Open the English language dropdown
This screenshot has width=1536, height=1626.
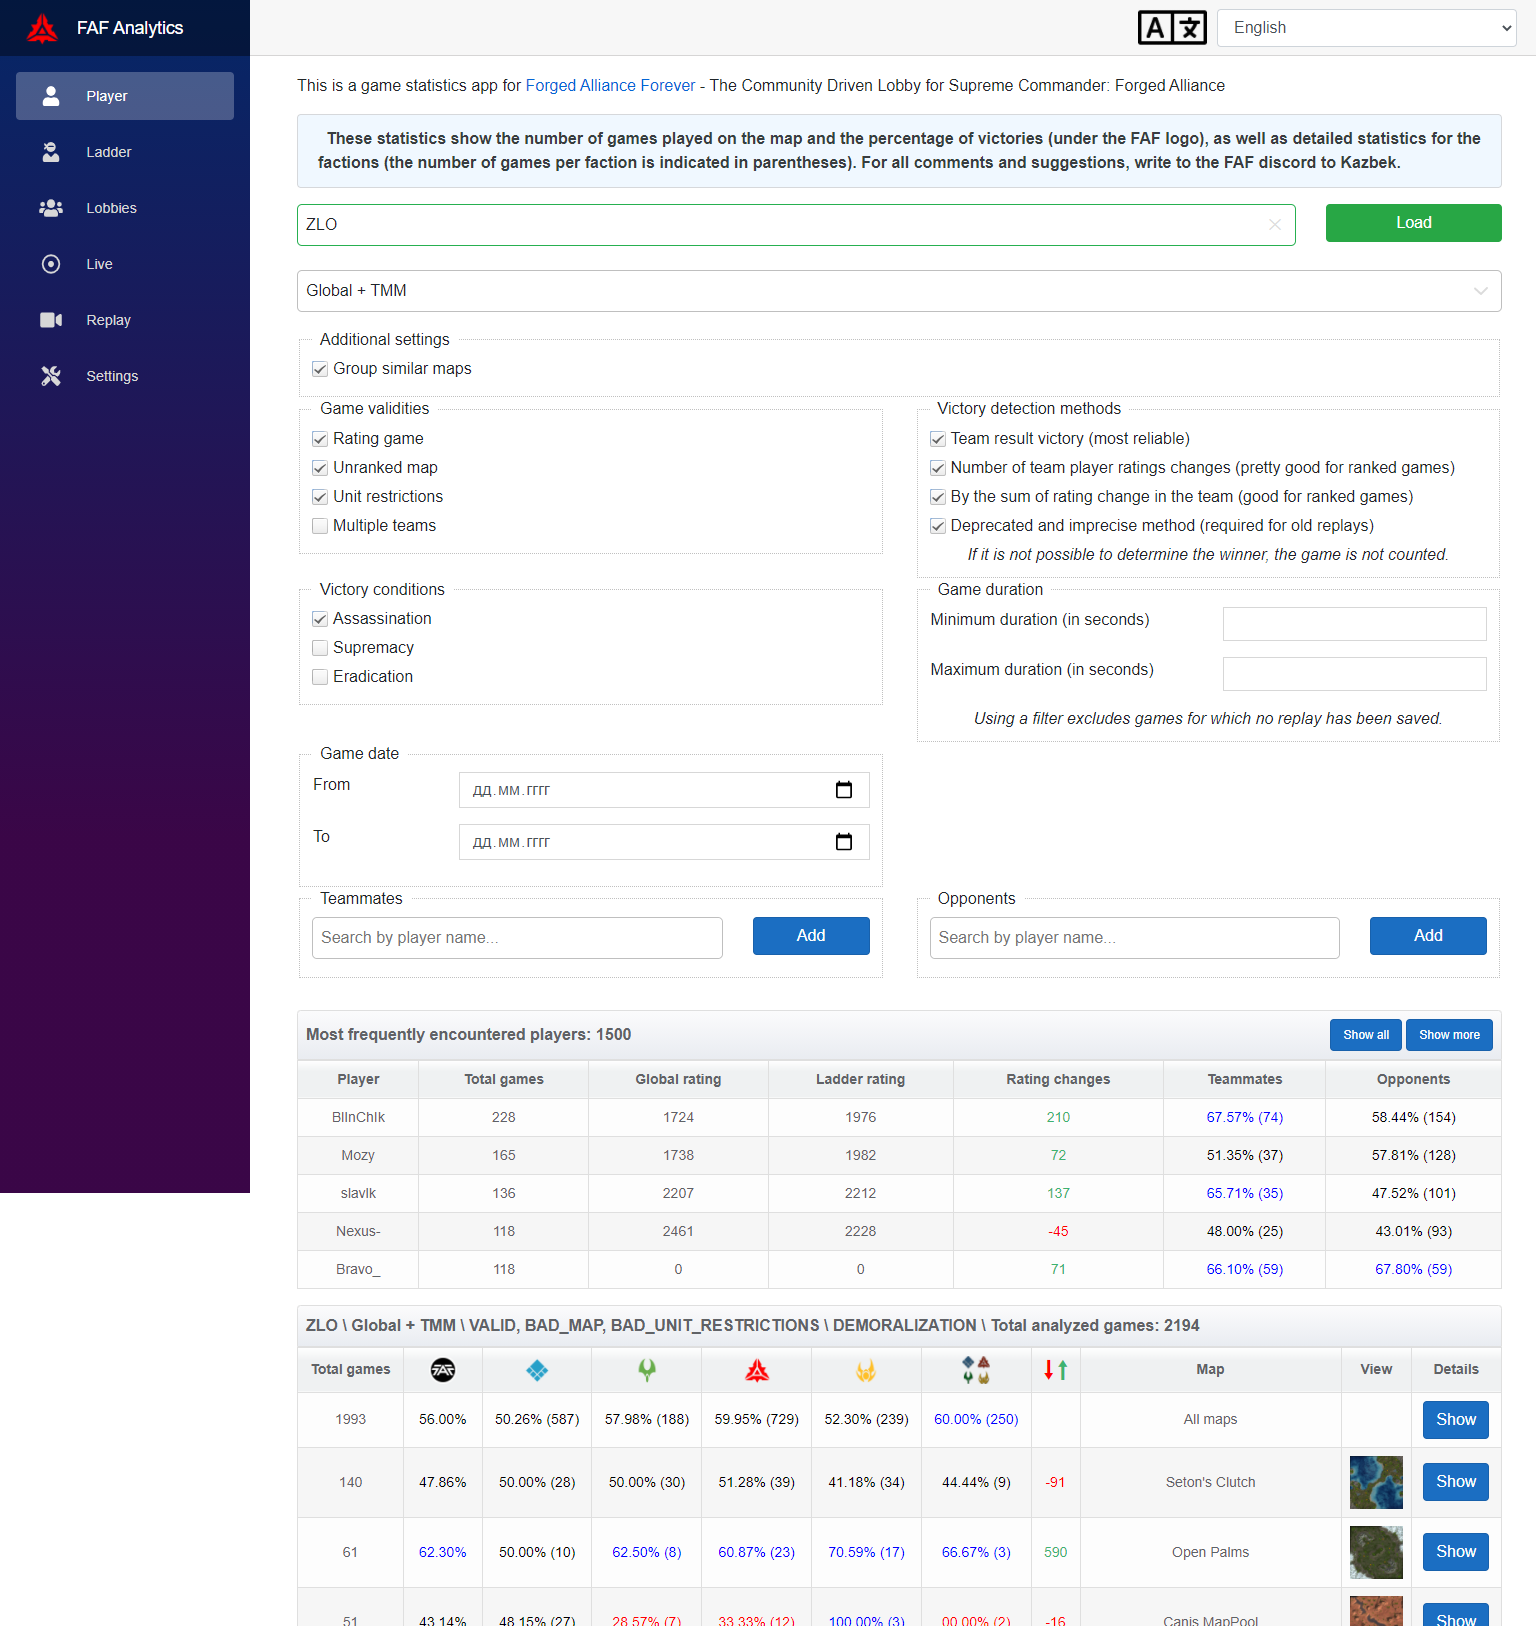(x=1367, y=28)
